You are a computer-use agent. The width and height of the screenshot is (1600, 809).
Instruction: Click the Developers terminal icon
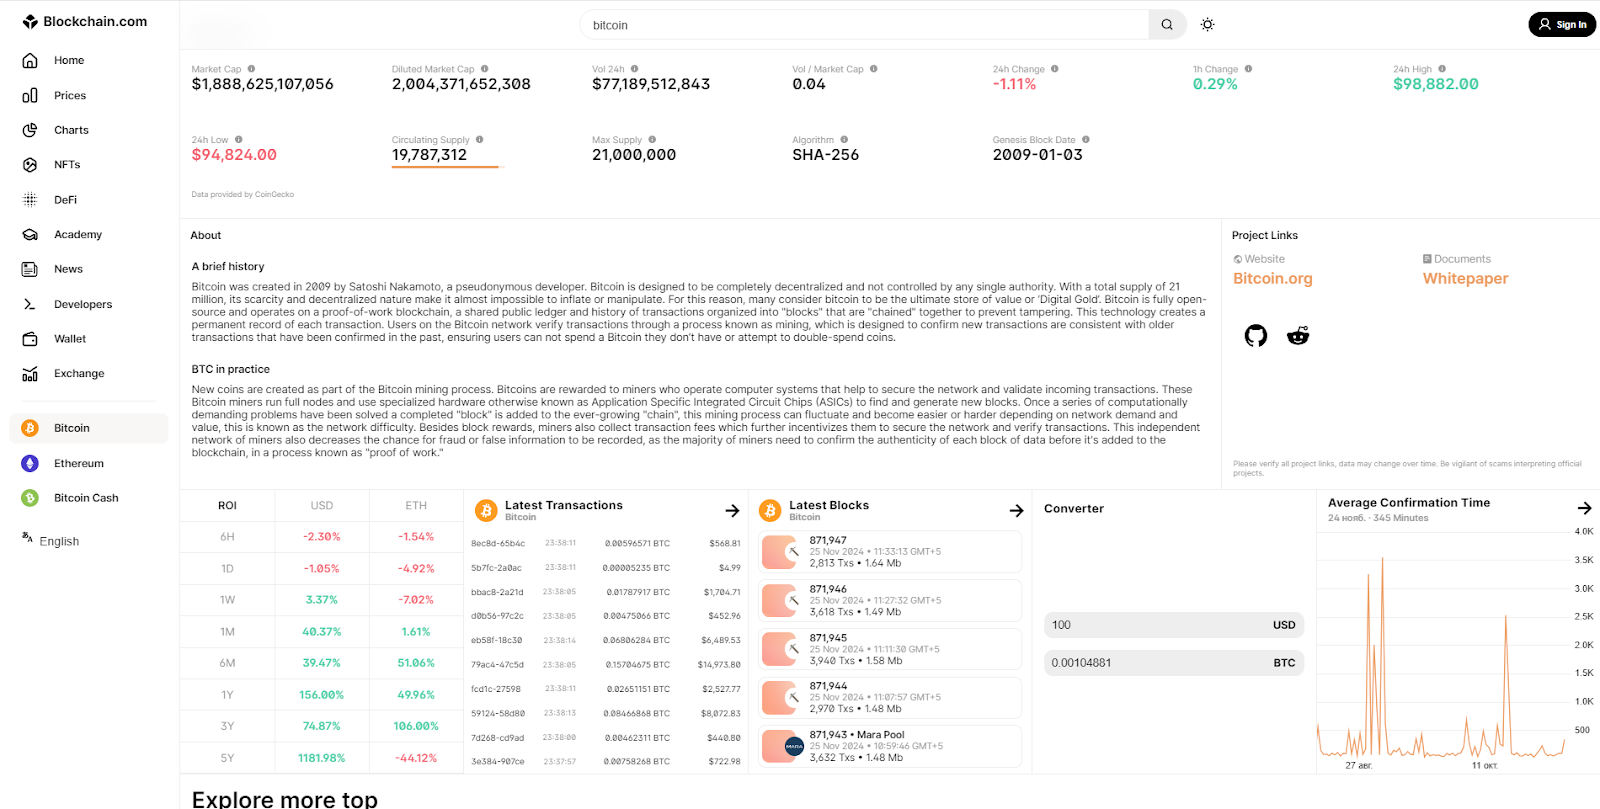[30, 304]
